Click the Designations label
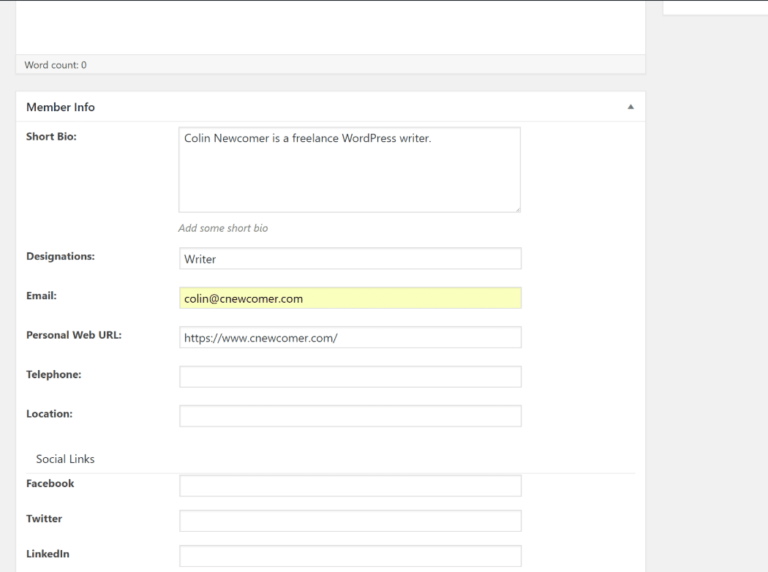Screen dimensions: 768x572 [x=60, y=256]
